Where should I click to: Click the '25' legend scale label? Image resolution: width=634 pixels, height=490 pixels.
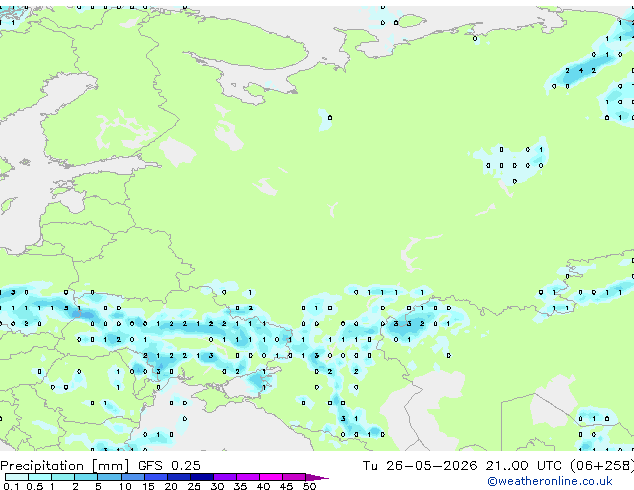[x=194, y=486]
